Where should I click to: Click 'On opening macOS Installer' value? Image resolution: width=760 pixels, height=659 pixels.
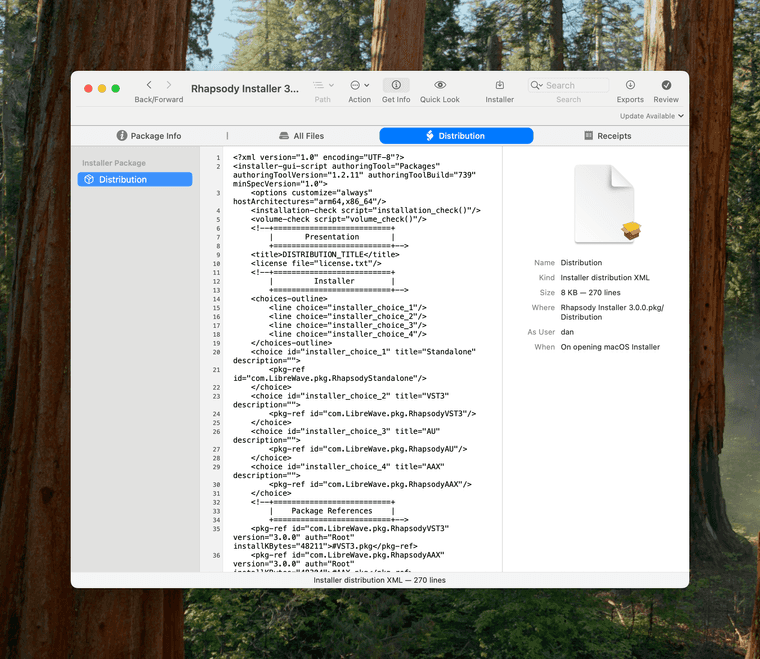[610, 347]
